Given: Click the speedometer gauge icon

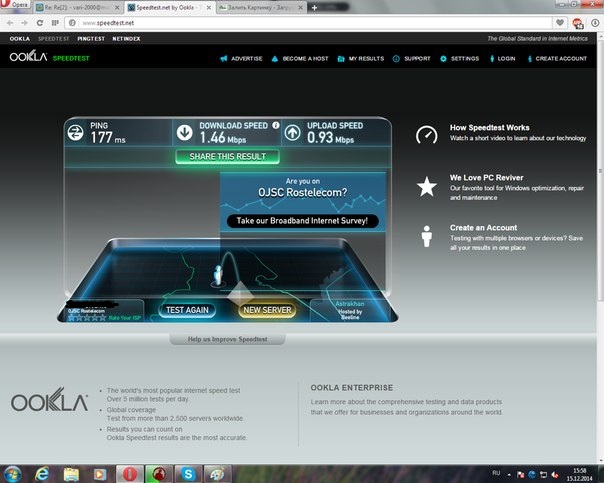Looking at the screenshot, I should 426,134.
